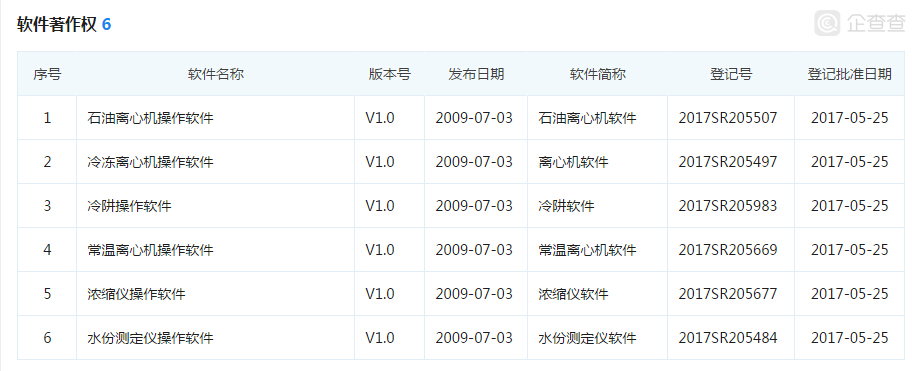Click release date 2009-07-03 in 浓缩仪操作软件 row
Screen dimensions: 912x371
[474, 294]
